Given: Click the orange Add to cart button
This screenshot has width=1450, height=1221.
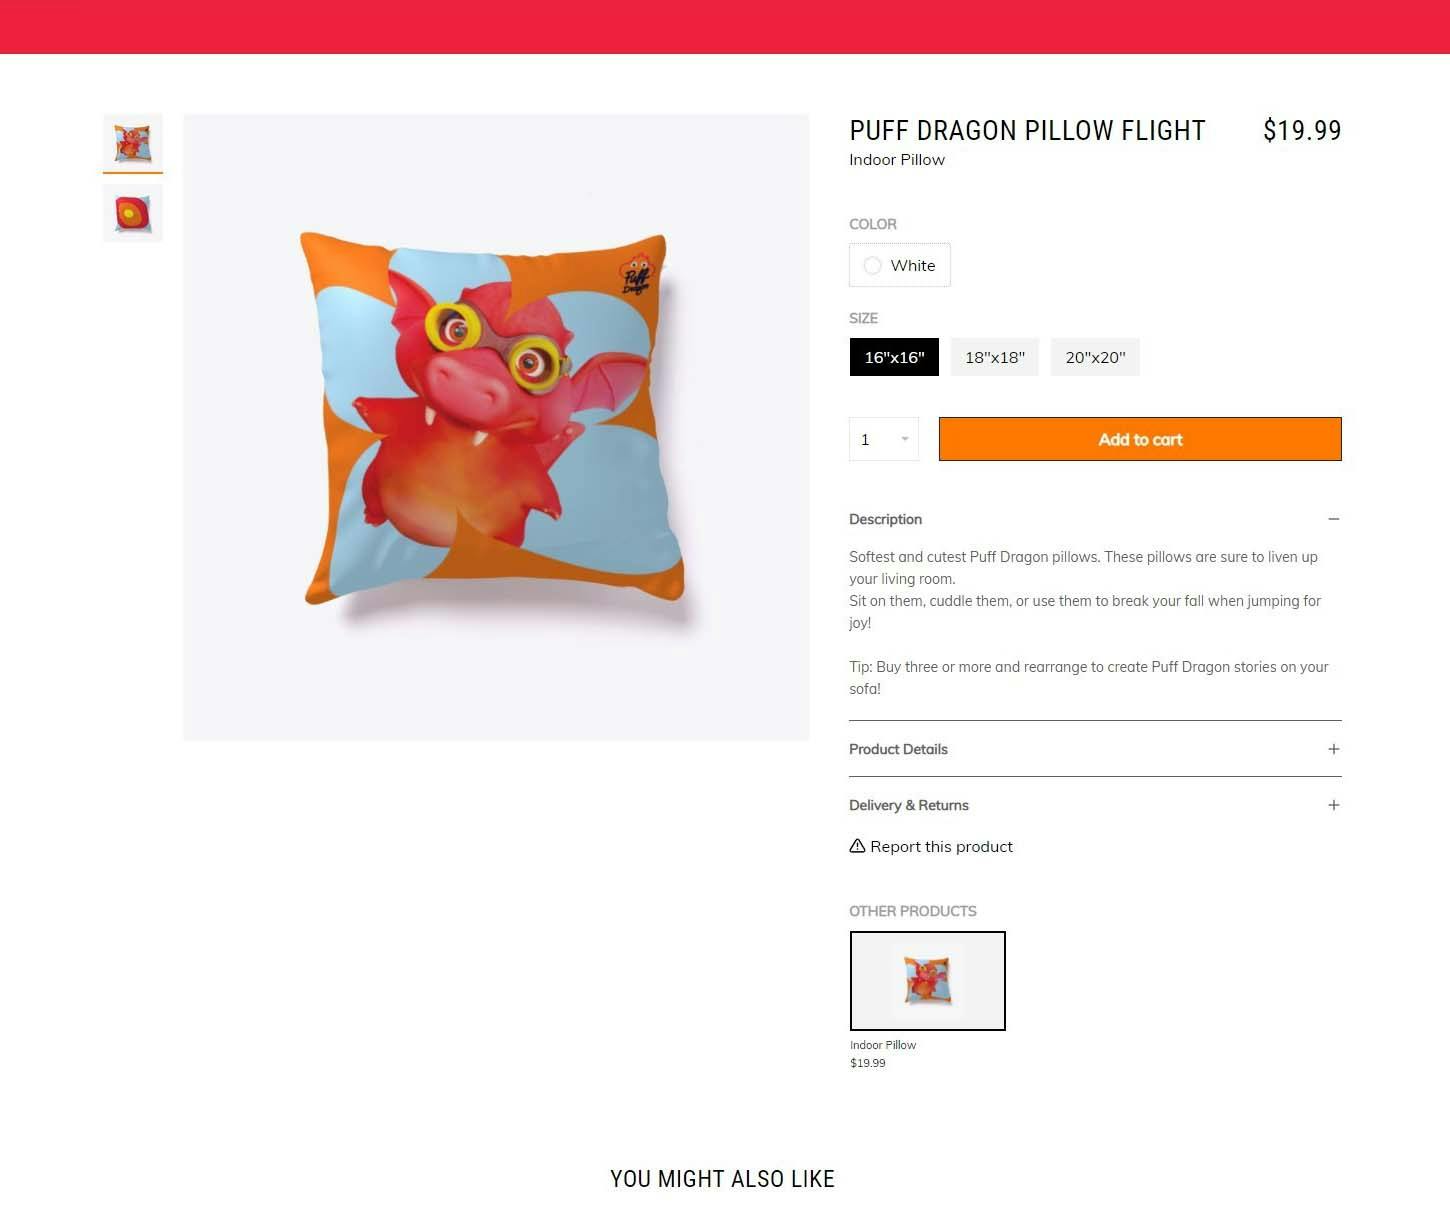Looking at the screenshot, I should tap(1140, 439).
